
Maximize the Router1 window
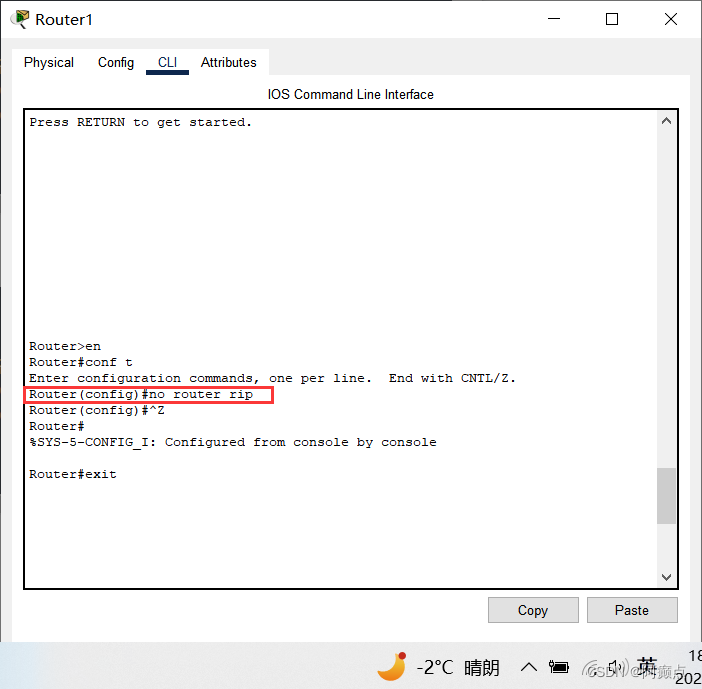(612, 19)
